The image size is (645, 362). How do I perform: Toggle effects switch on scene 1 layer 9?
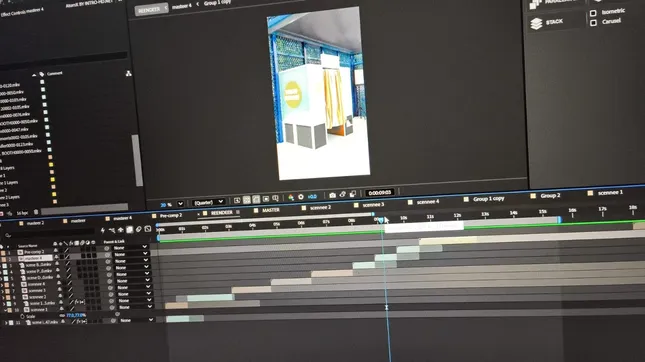point(77,302)
